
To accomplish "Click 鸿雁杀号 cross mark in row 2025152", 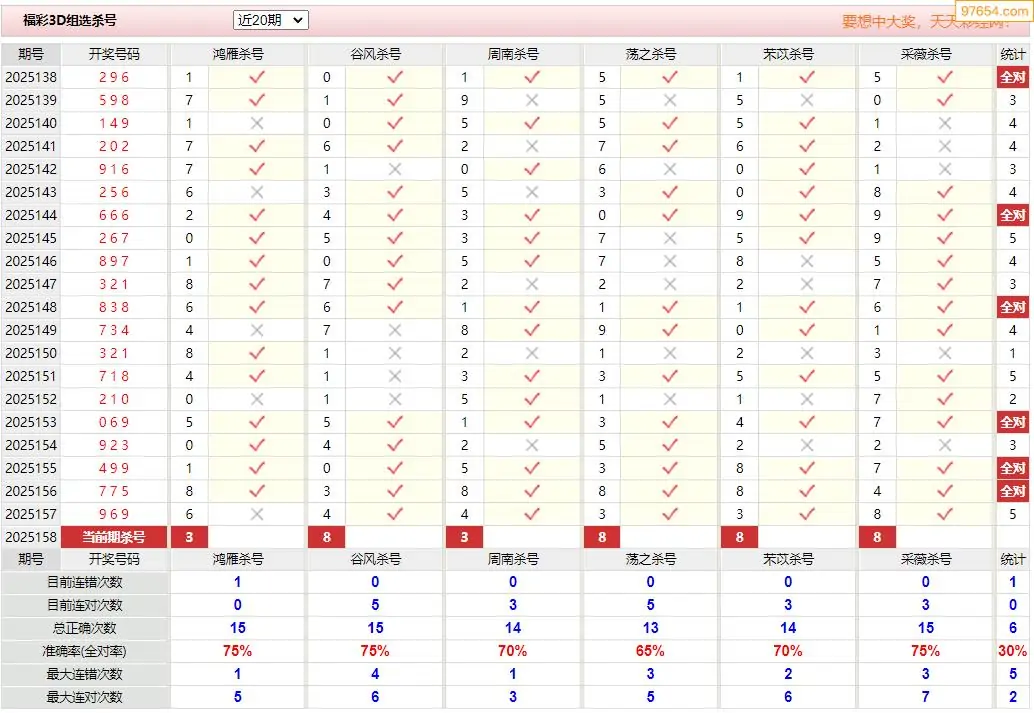I will tap(257, 399).
